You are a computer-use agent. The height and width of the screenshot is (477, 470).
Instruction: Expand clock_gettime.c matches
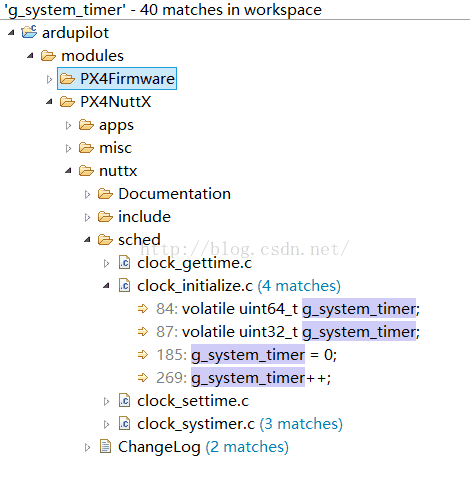point(106,263)
